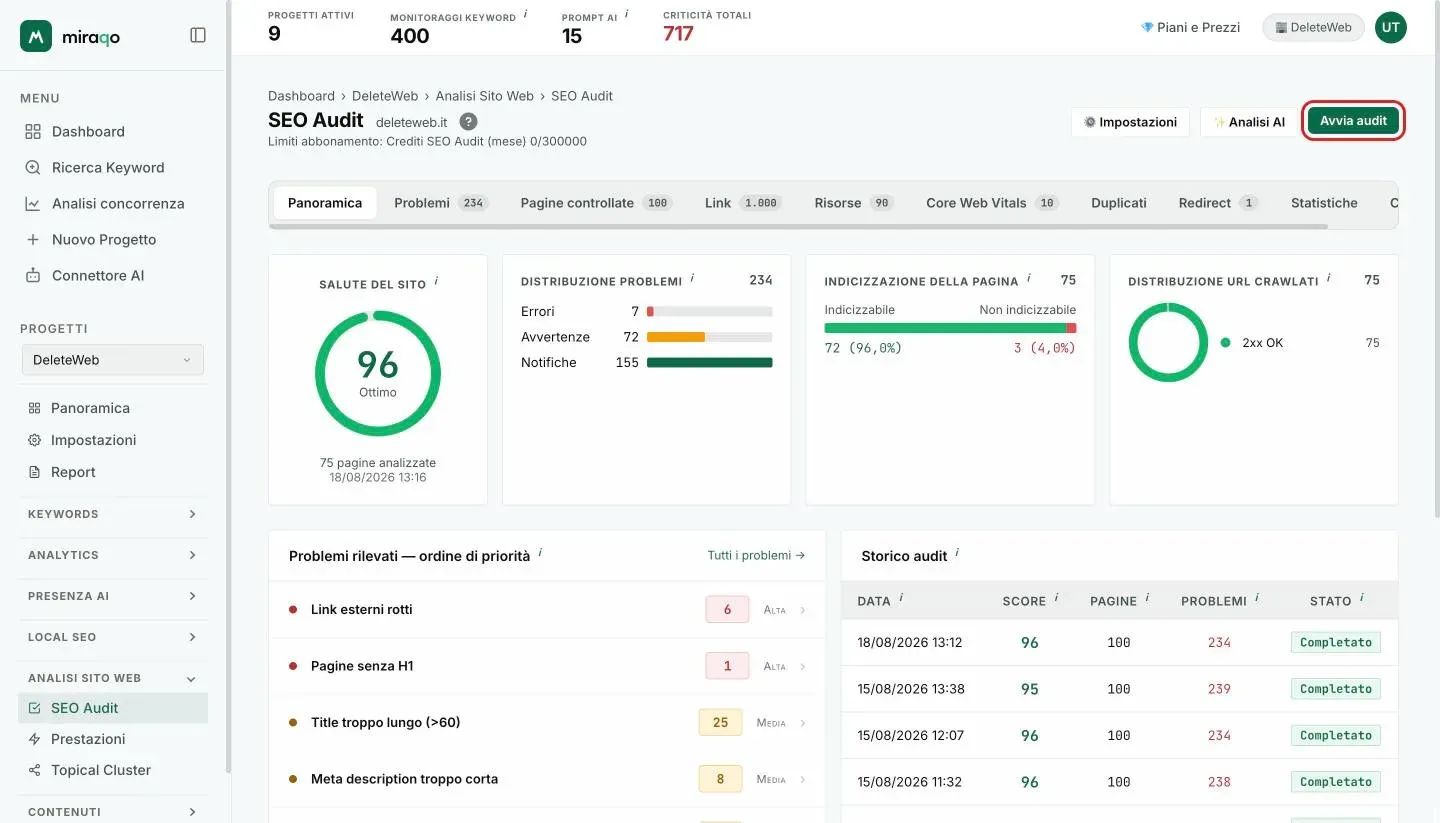Follow the Tutti i problemi link
This screenshot has height=823, width=1440.
tap(756, 555)
